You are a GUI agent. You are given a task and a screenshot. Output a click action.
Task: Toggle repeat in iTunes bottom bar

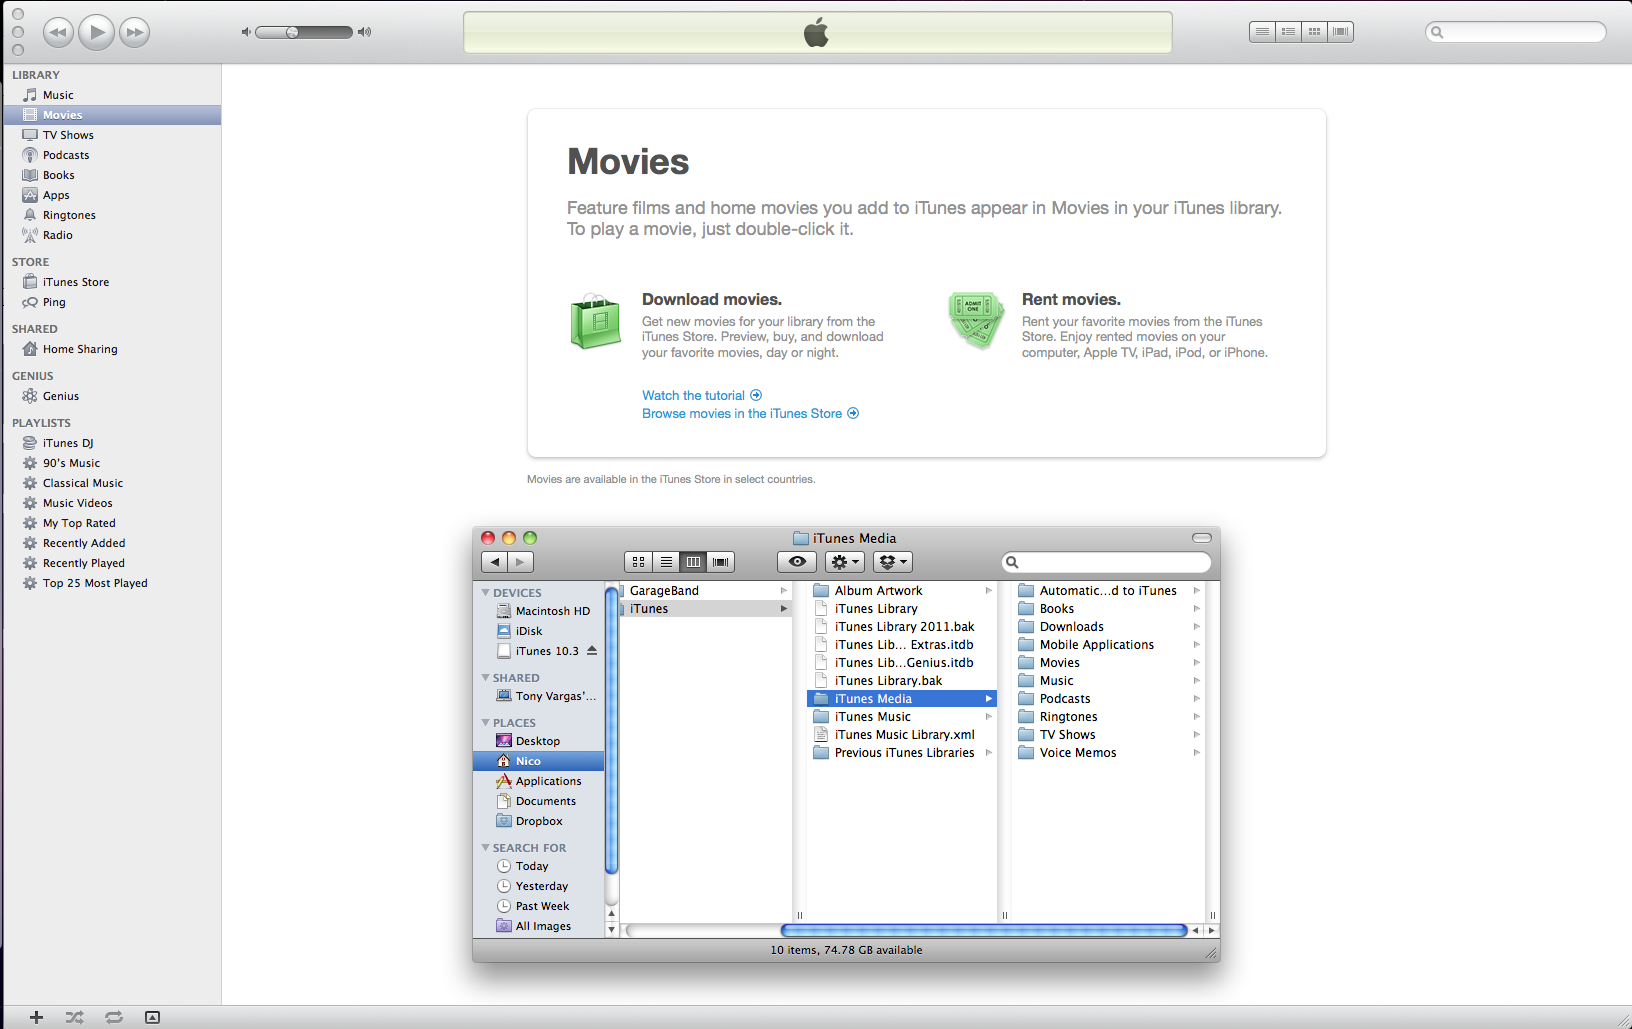click(114, 1017)
